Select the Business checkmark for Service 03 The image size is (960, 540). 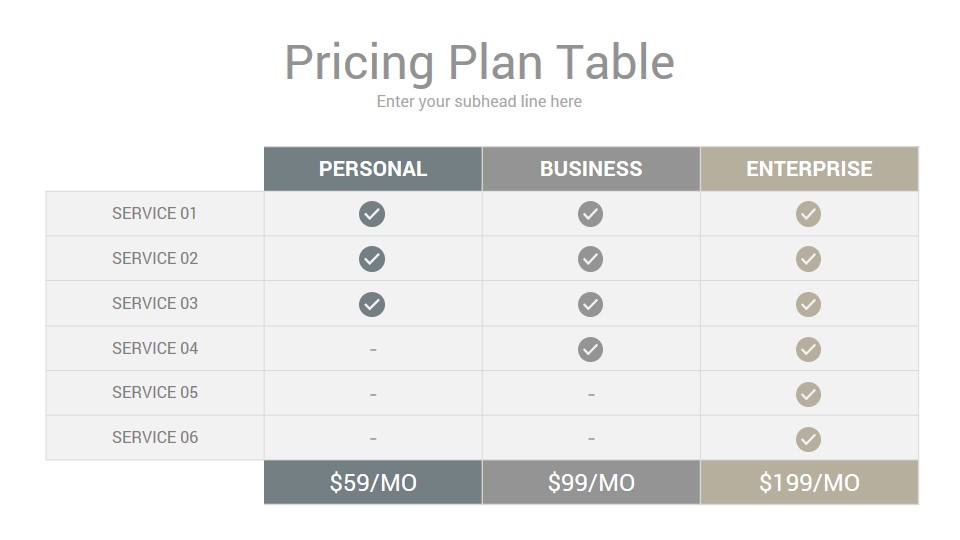(590, 304)
